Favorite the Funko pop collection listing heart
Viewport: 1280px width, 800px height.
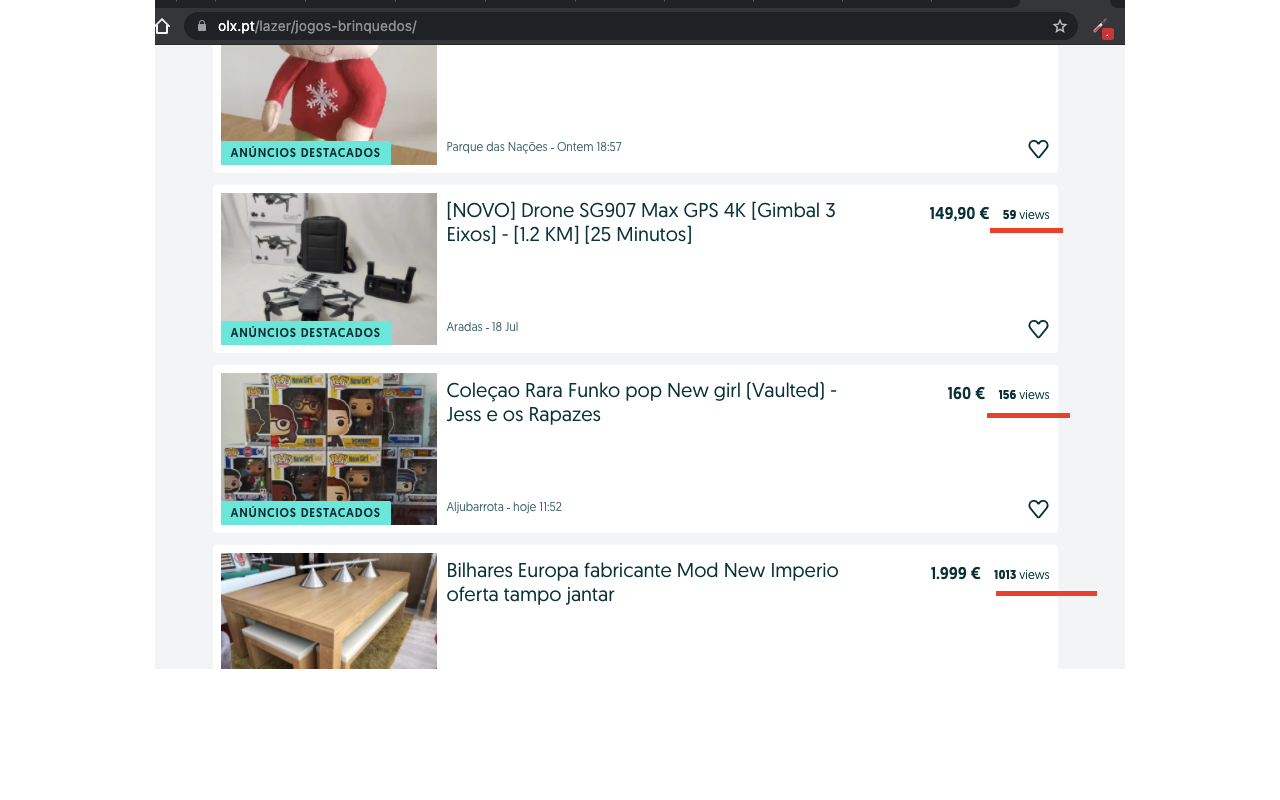click(x=1038, y=509)
